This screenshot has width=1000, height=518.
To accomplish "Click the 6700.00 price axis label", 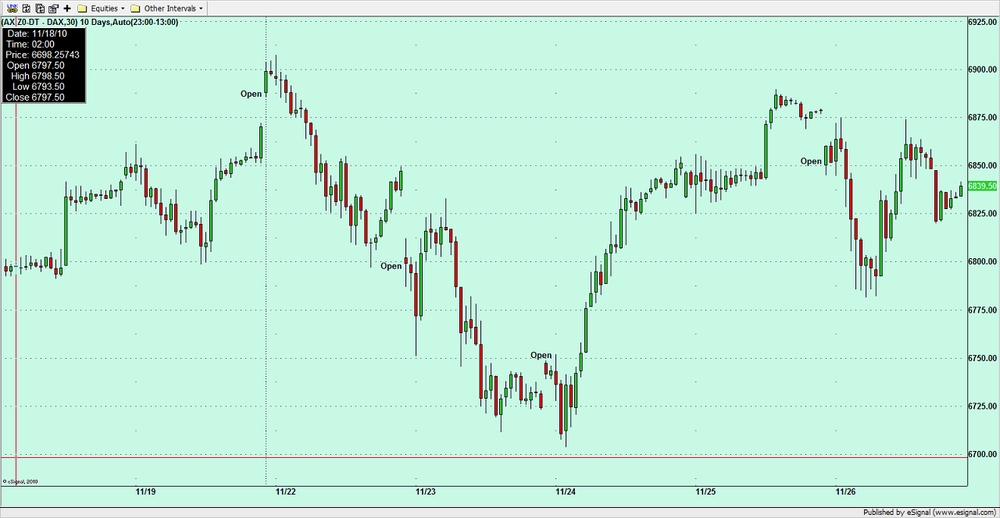I will [983, 454].
